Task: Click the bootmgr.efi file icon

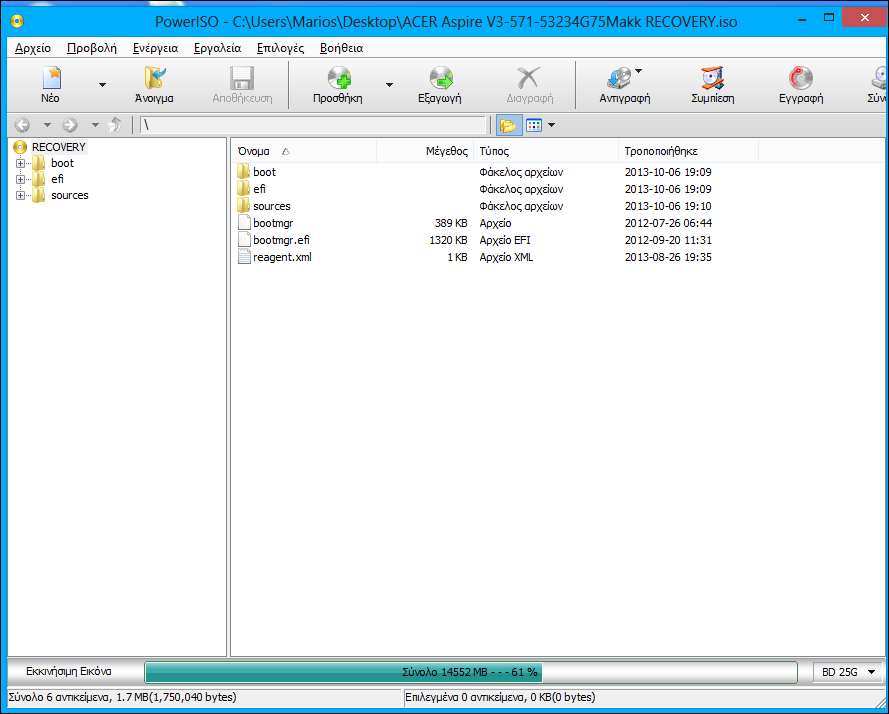Action: pyautogui.click(x=244, y=240)
